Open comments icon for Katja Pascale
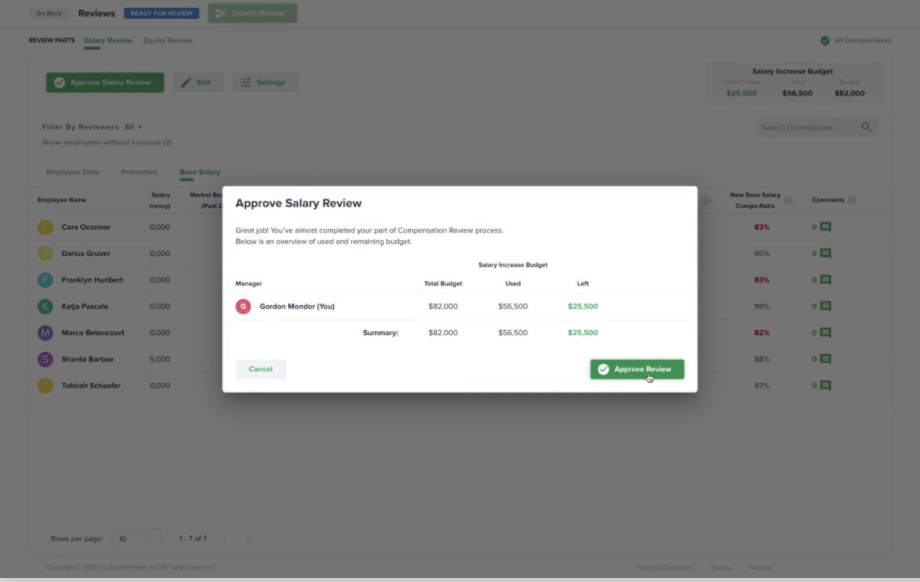This screenshot has height=582, width=920. pyautogui.click(x=825, y=306)
